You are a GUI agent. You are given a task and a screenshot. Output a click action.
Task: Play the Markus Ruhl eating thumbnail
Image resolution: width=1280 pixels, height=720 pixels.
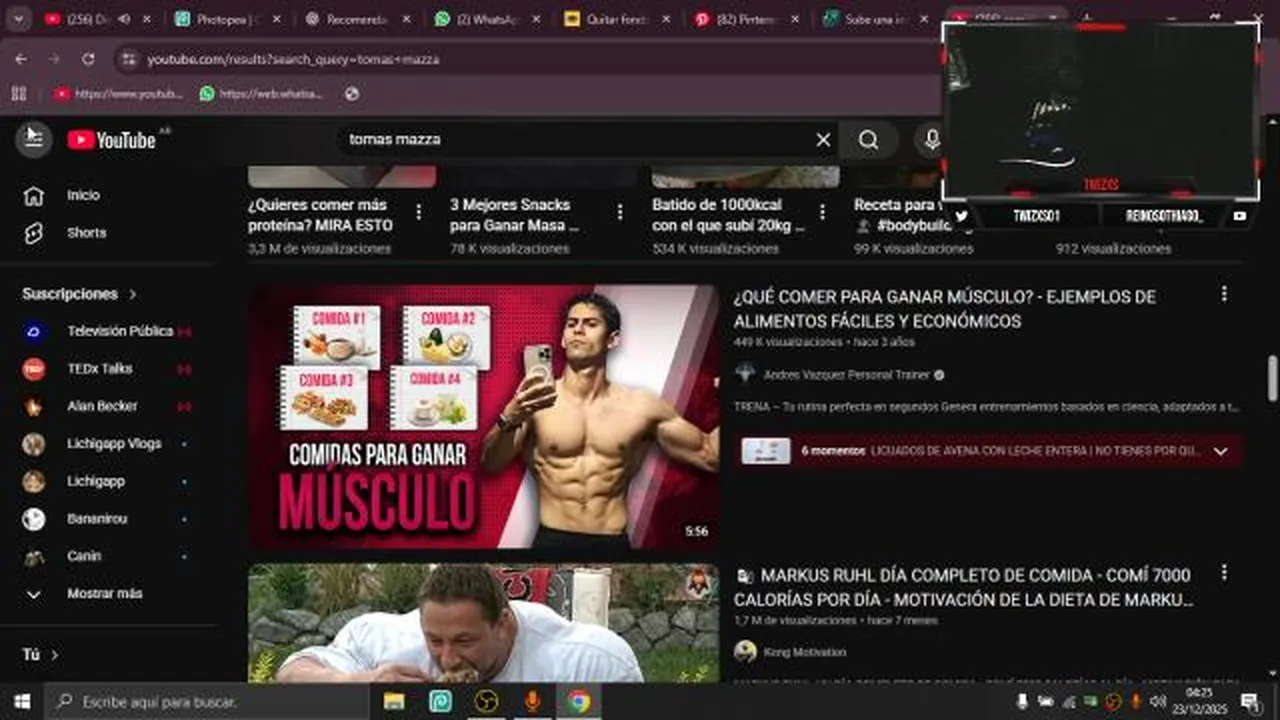483,623
